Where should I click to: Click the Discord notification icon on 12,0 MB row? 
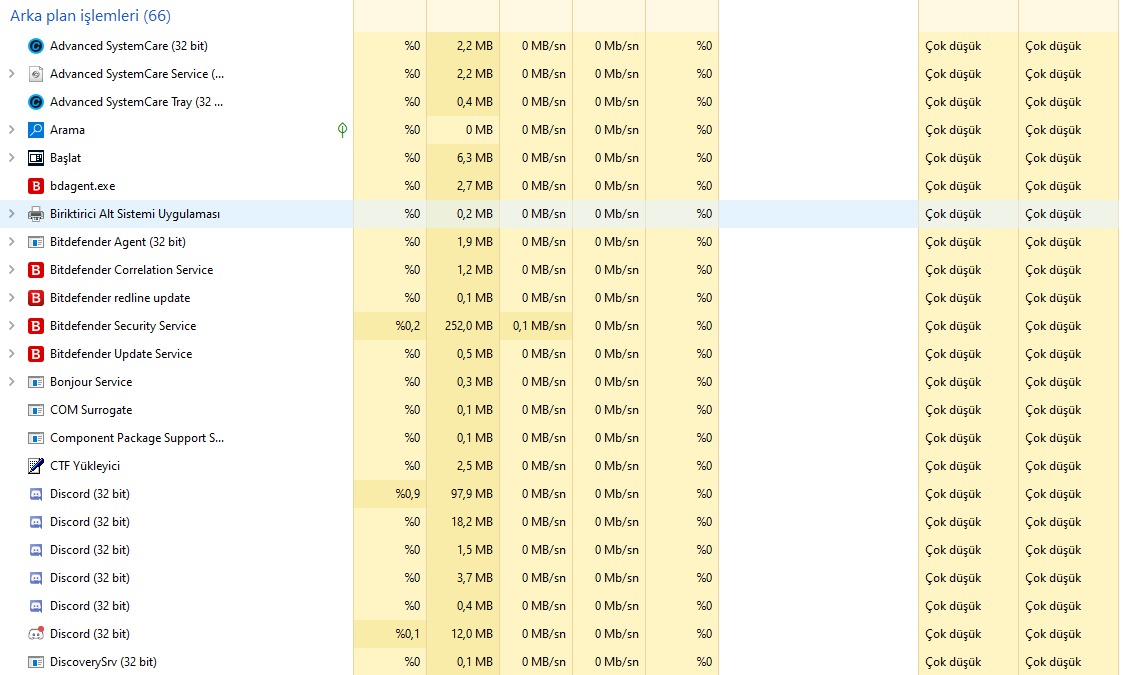tap(36, 633)
